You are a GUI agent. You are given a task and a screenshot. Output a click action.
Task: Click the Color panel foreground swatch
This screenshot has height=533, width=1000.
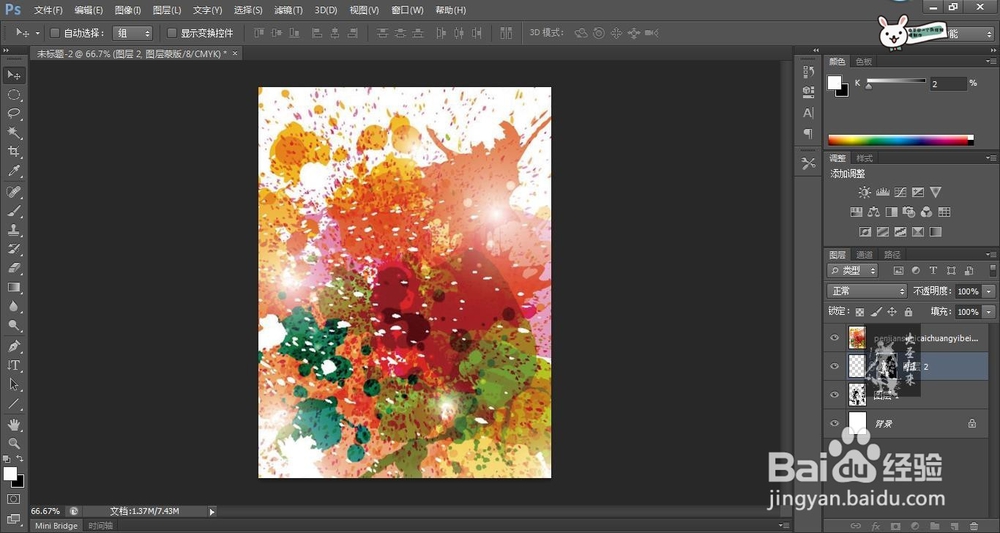[x=834, y=82]
